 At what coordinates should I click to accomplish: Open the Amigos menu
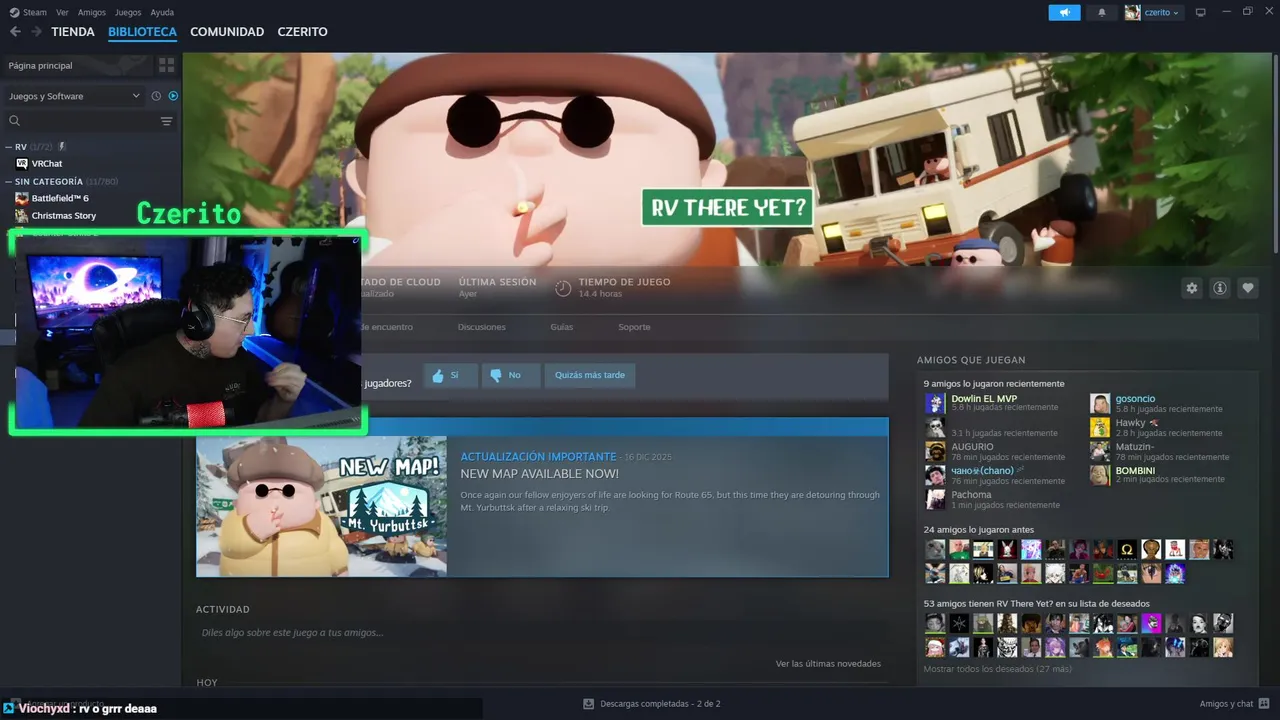92,12
